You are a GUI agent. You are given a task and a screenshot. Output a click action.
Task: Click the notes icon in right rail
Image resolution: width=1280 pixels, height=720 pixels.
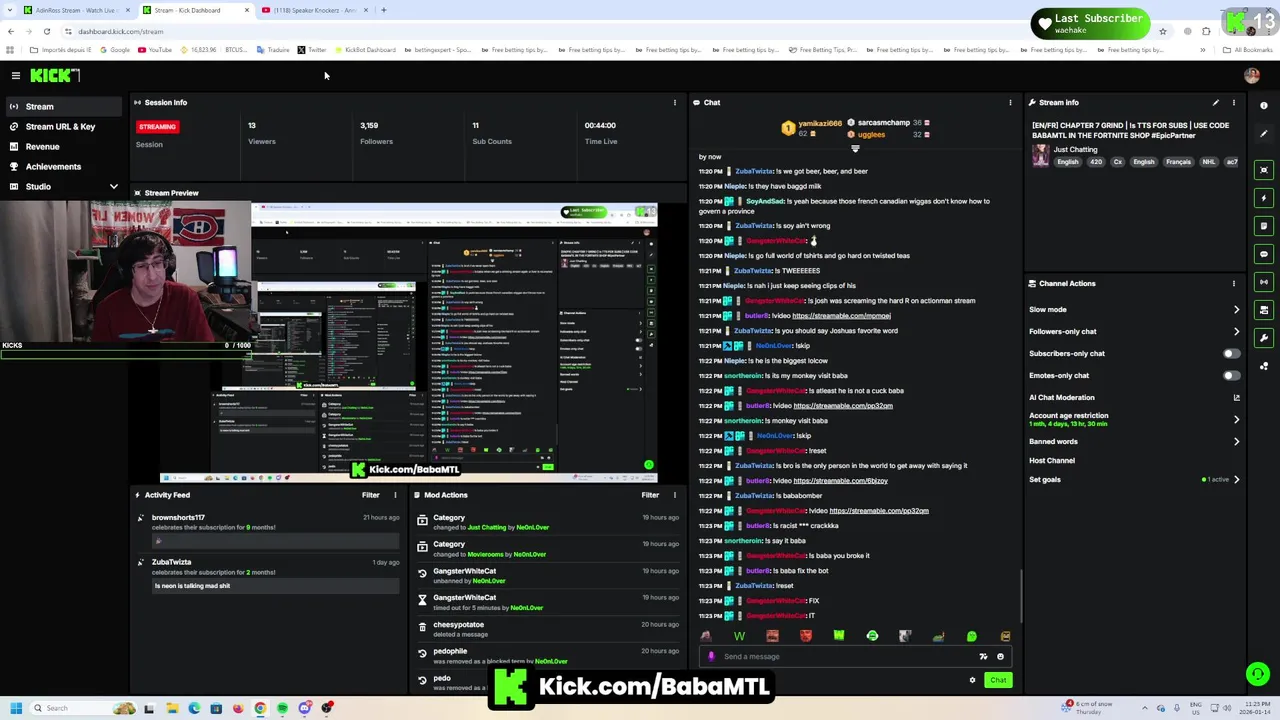(1264, 226)
